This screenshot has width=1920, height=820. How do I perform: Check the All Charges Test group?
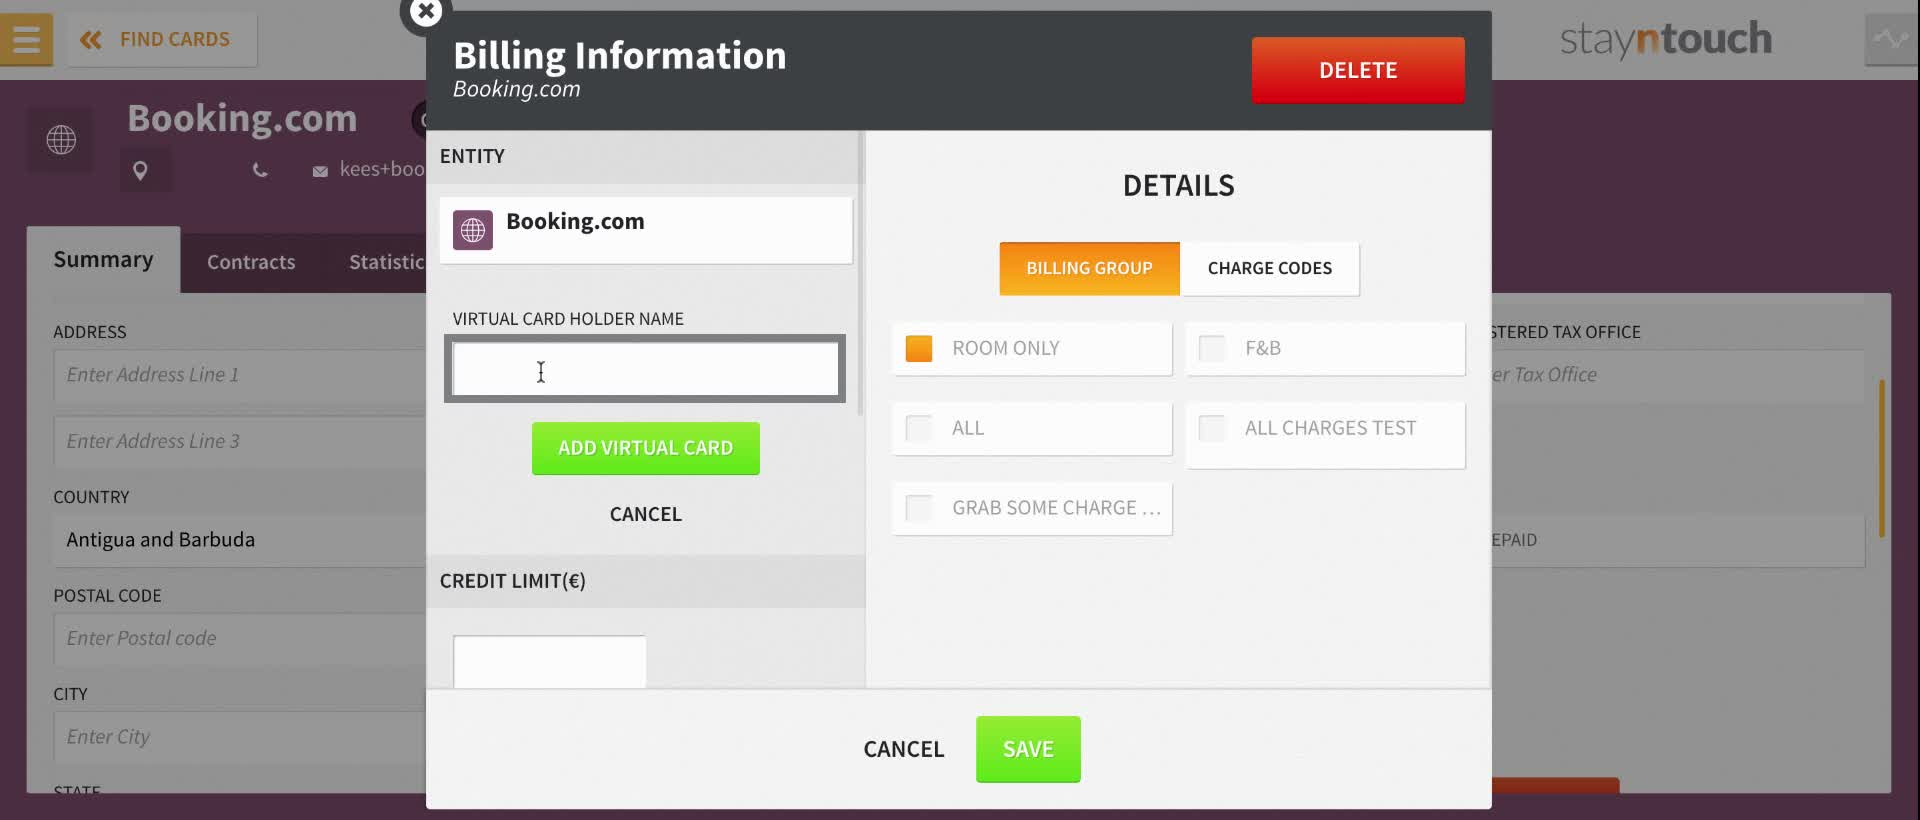point(1212,428)
